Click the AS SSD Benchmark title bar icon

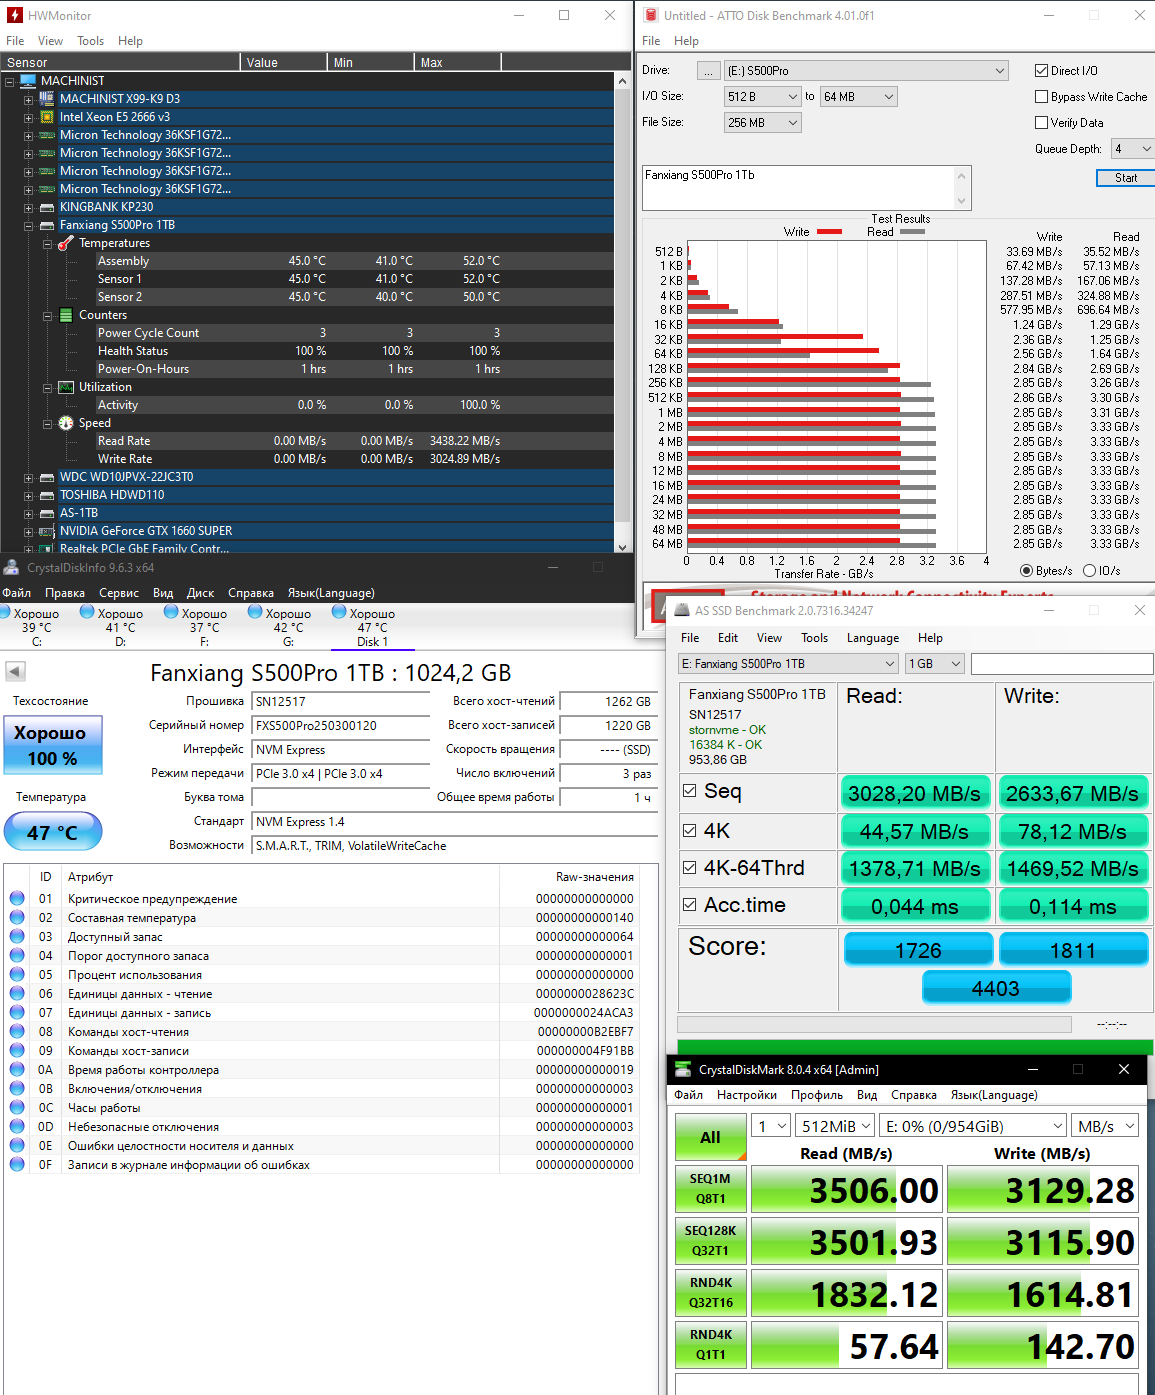point(680,610)
